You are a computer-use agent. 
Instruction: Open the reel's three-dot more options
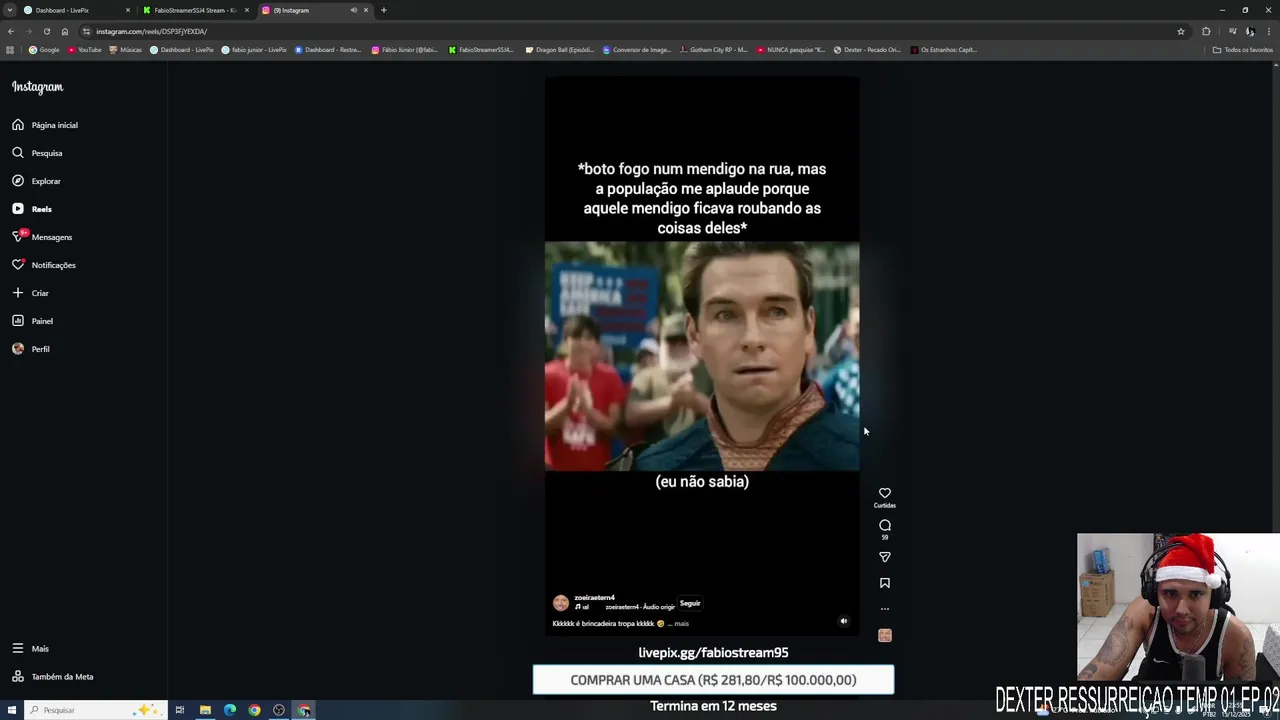coord(885,609)
